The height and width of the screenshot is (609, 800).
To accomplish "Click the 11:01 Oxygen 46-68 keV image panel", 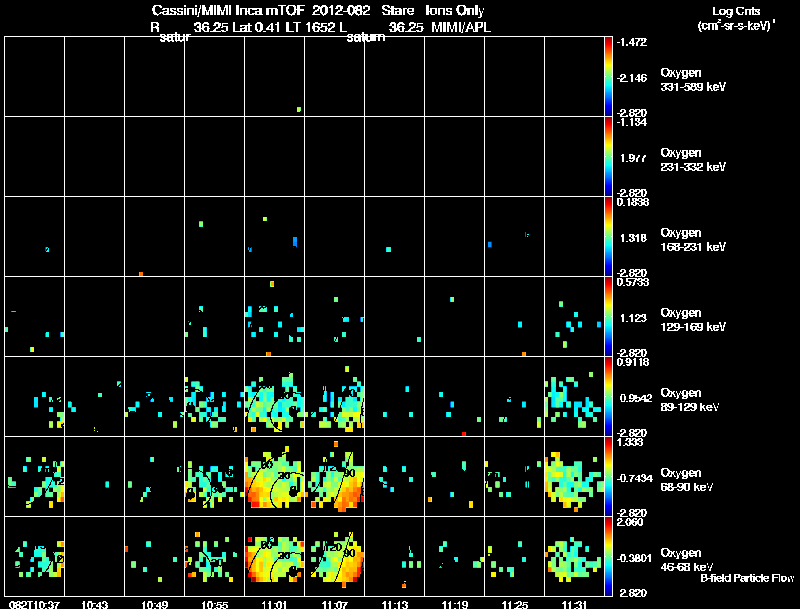I will point(274,556).
